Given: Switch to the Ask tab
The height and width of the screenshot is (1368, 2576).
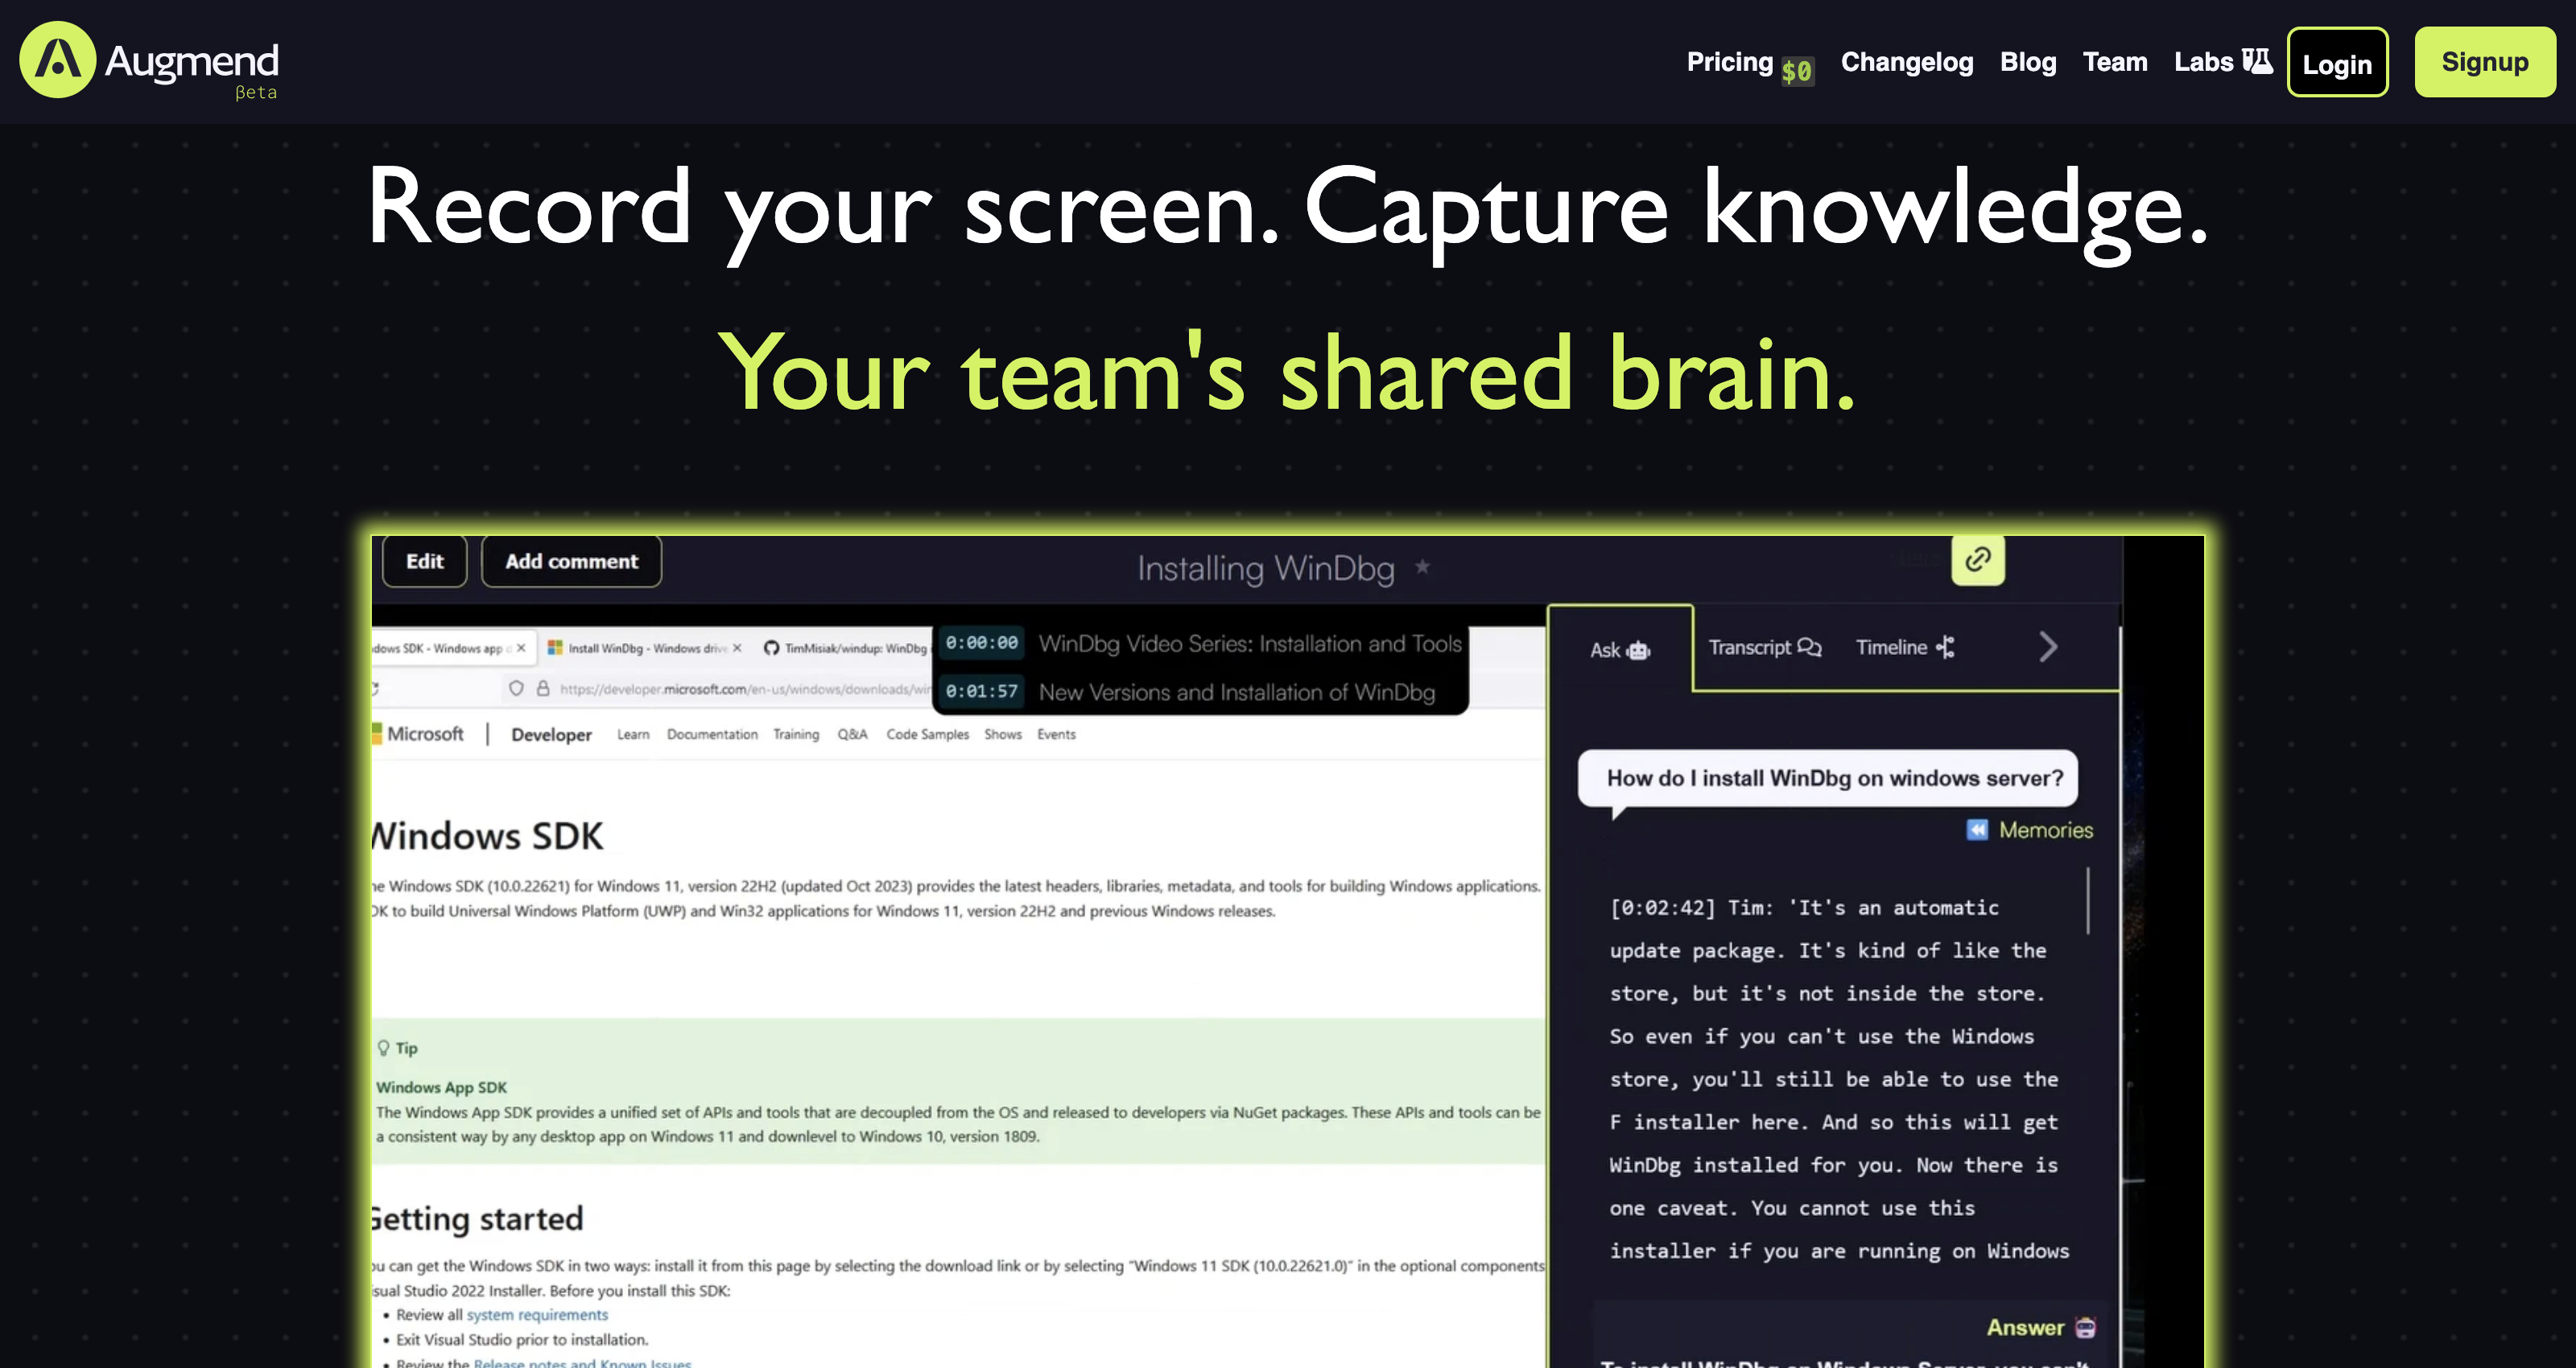Looking at the screenshot, I should 1620,650.
